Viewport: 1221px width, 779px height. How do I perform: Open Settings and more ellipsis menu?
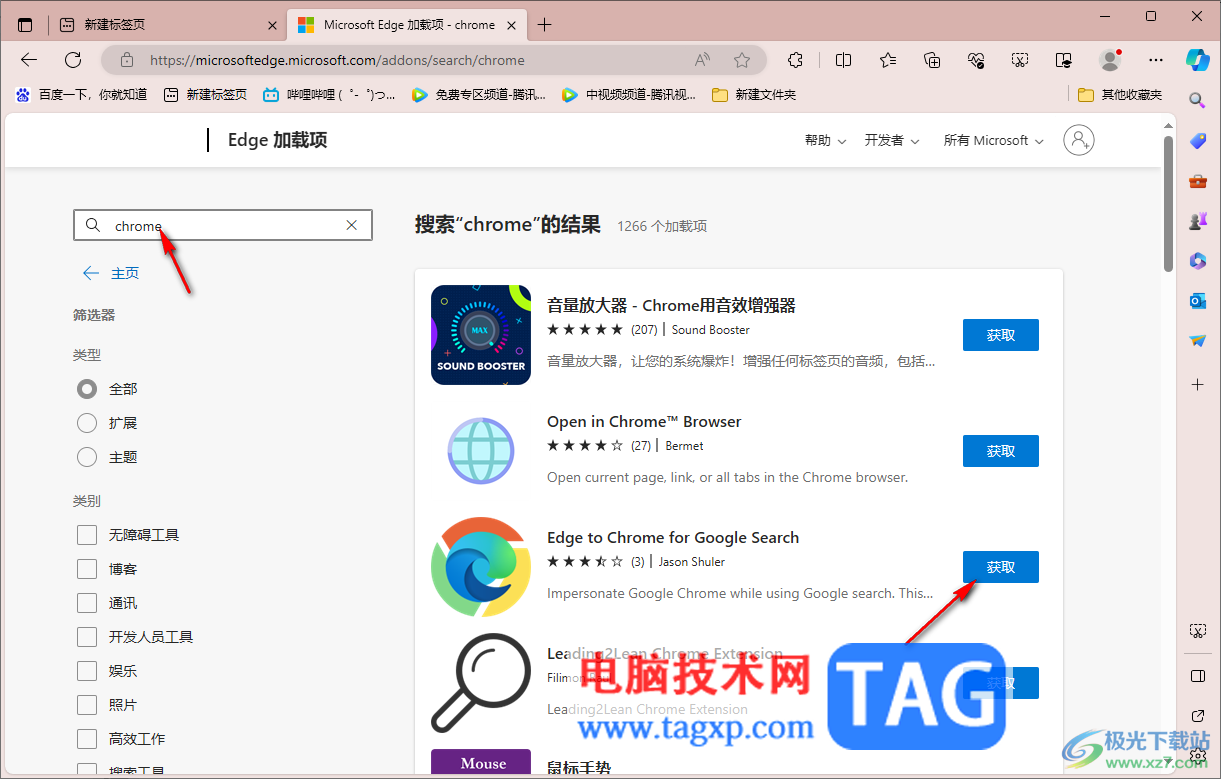pyautogui.click(x=1156, y=60)
